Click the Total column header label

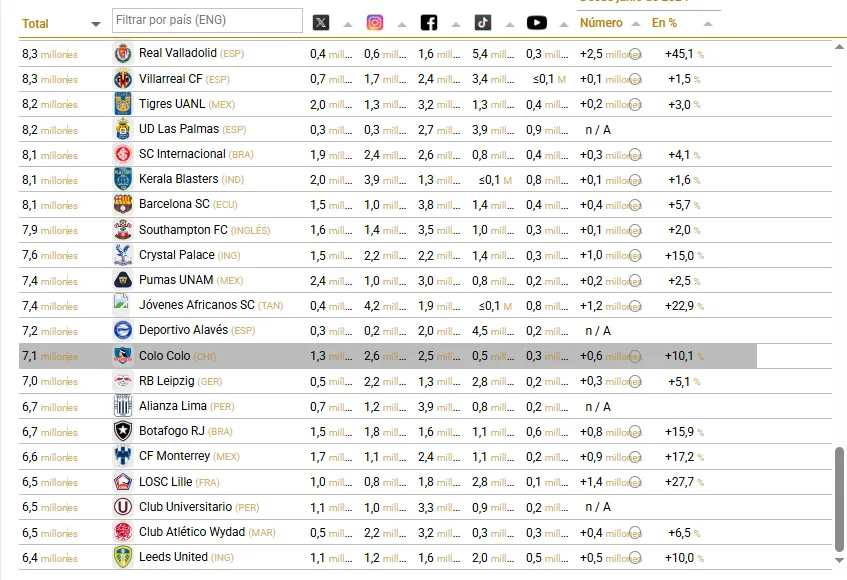coord(35,24)
